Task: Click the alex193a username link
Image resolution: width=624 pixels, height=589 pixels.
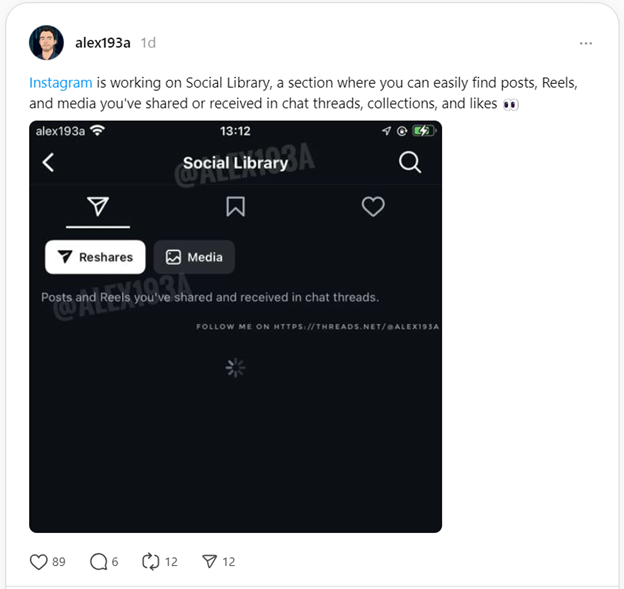Action: coord(103,43)
